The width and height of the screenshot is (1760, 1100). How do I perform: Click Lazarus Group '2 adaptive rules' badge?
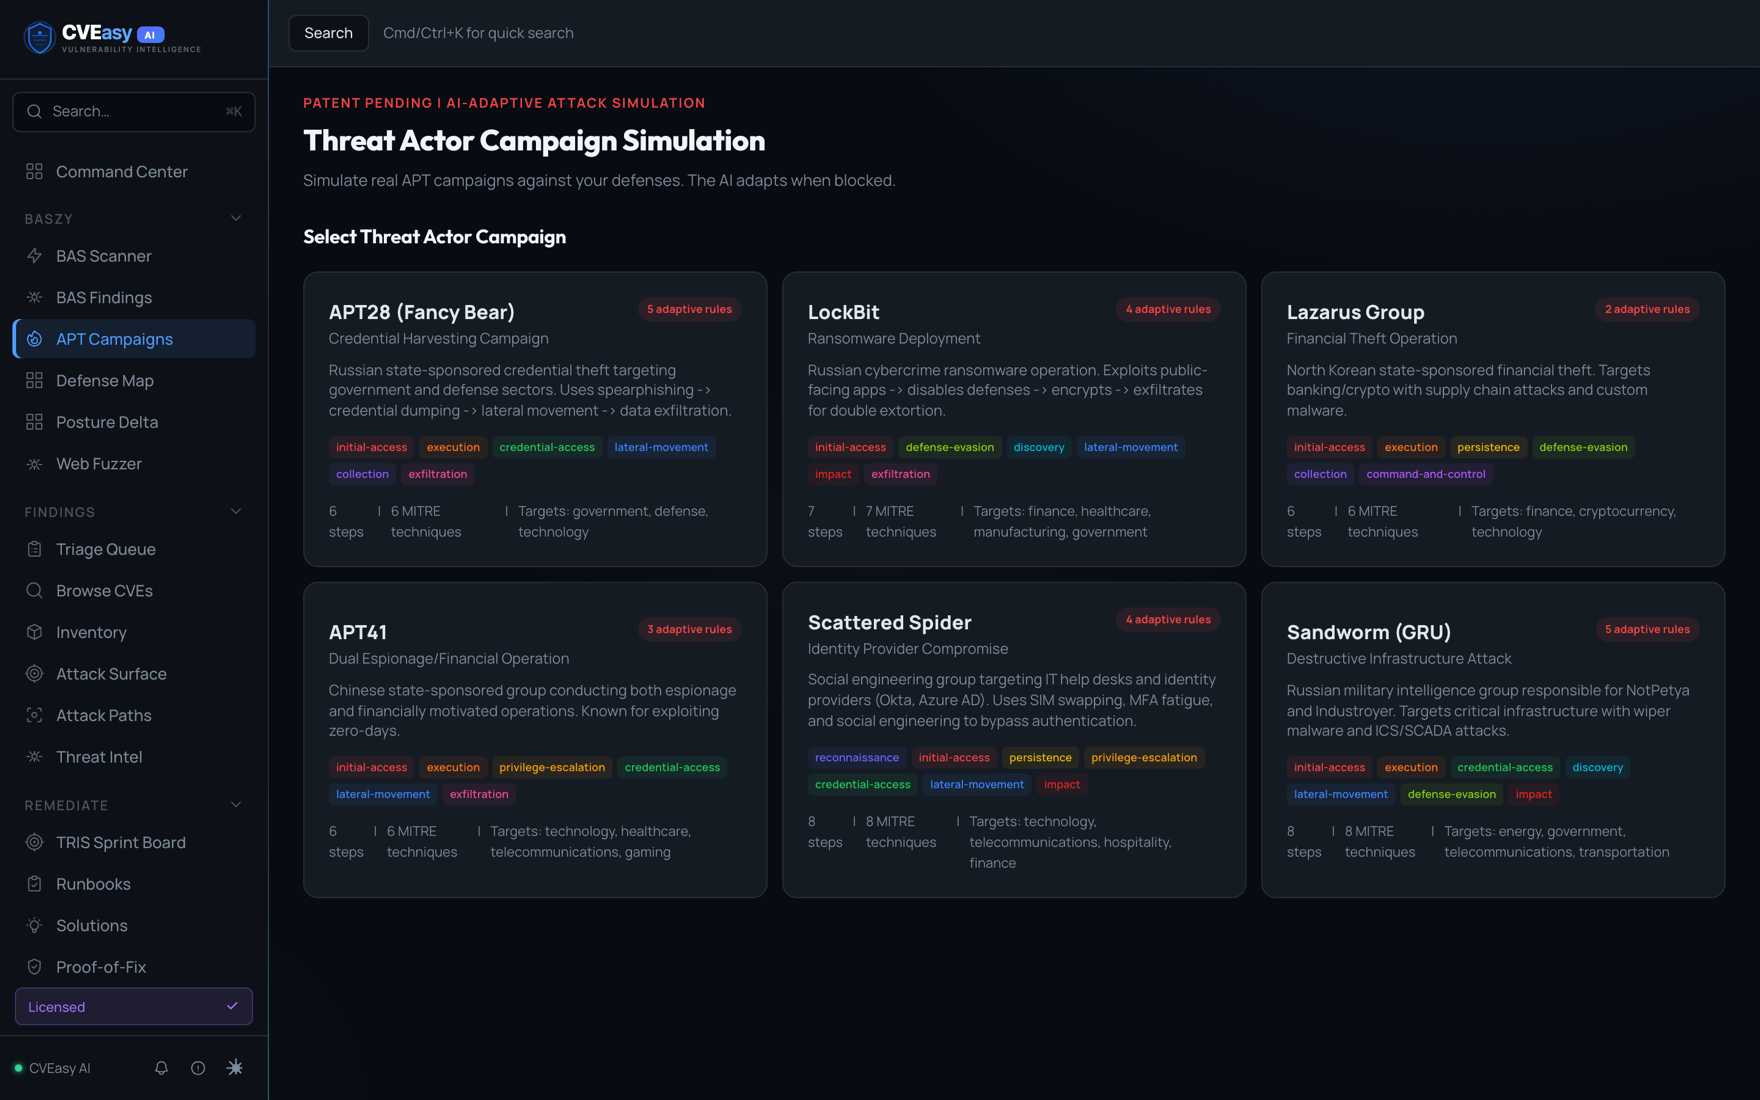[1647, 309]
